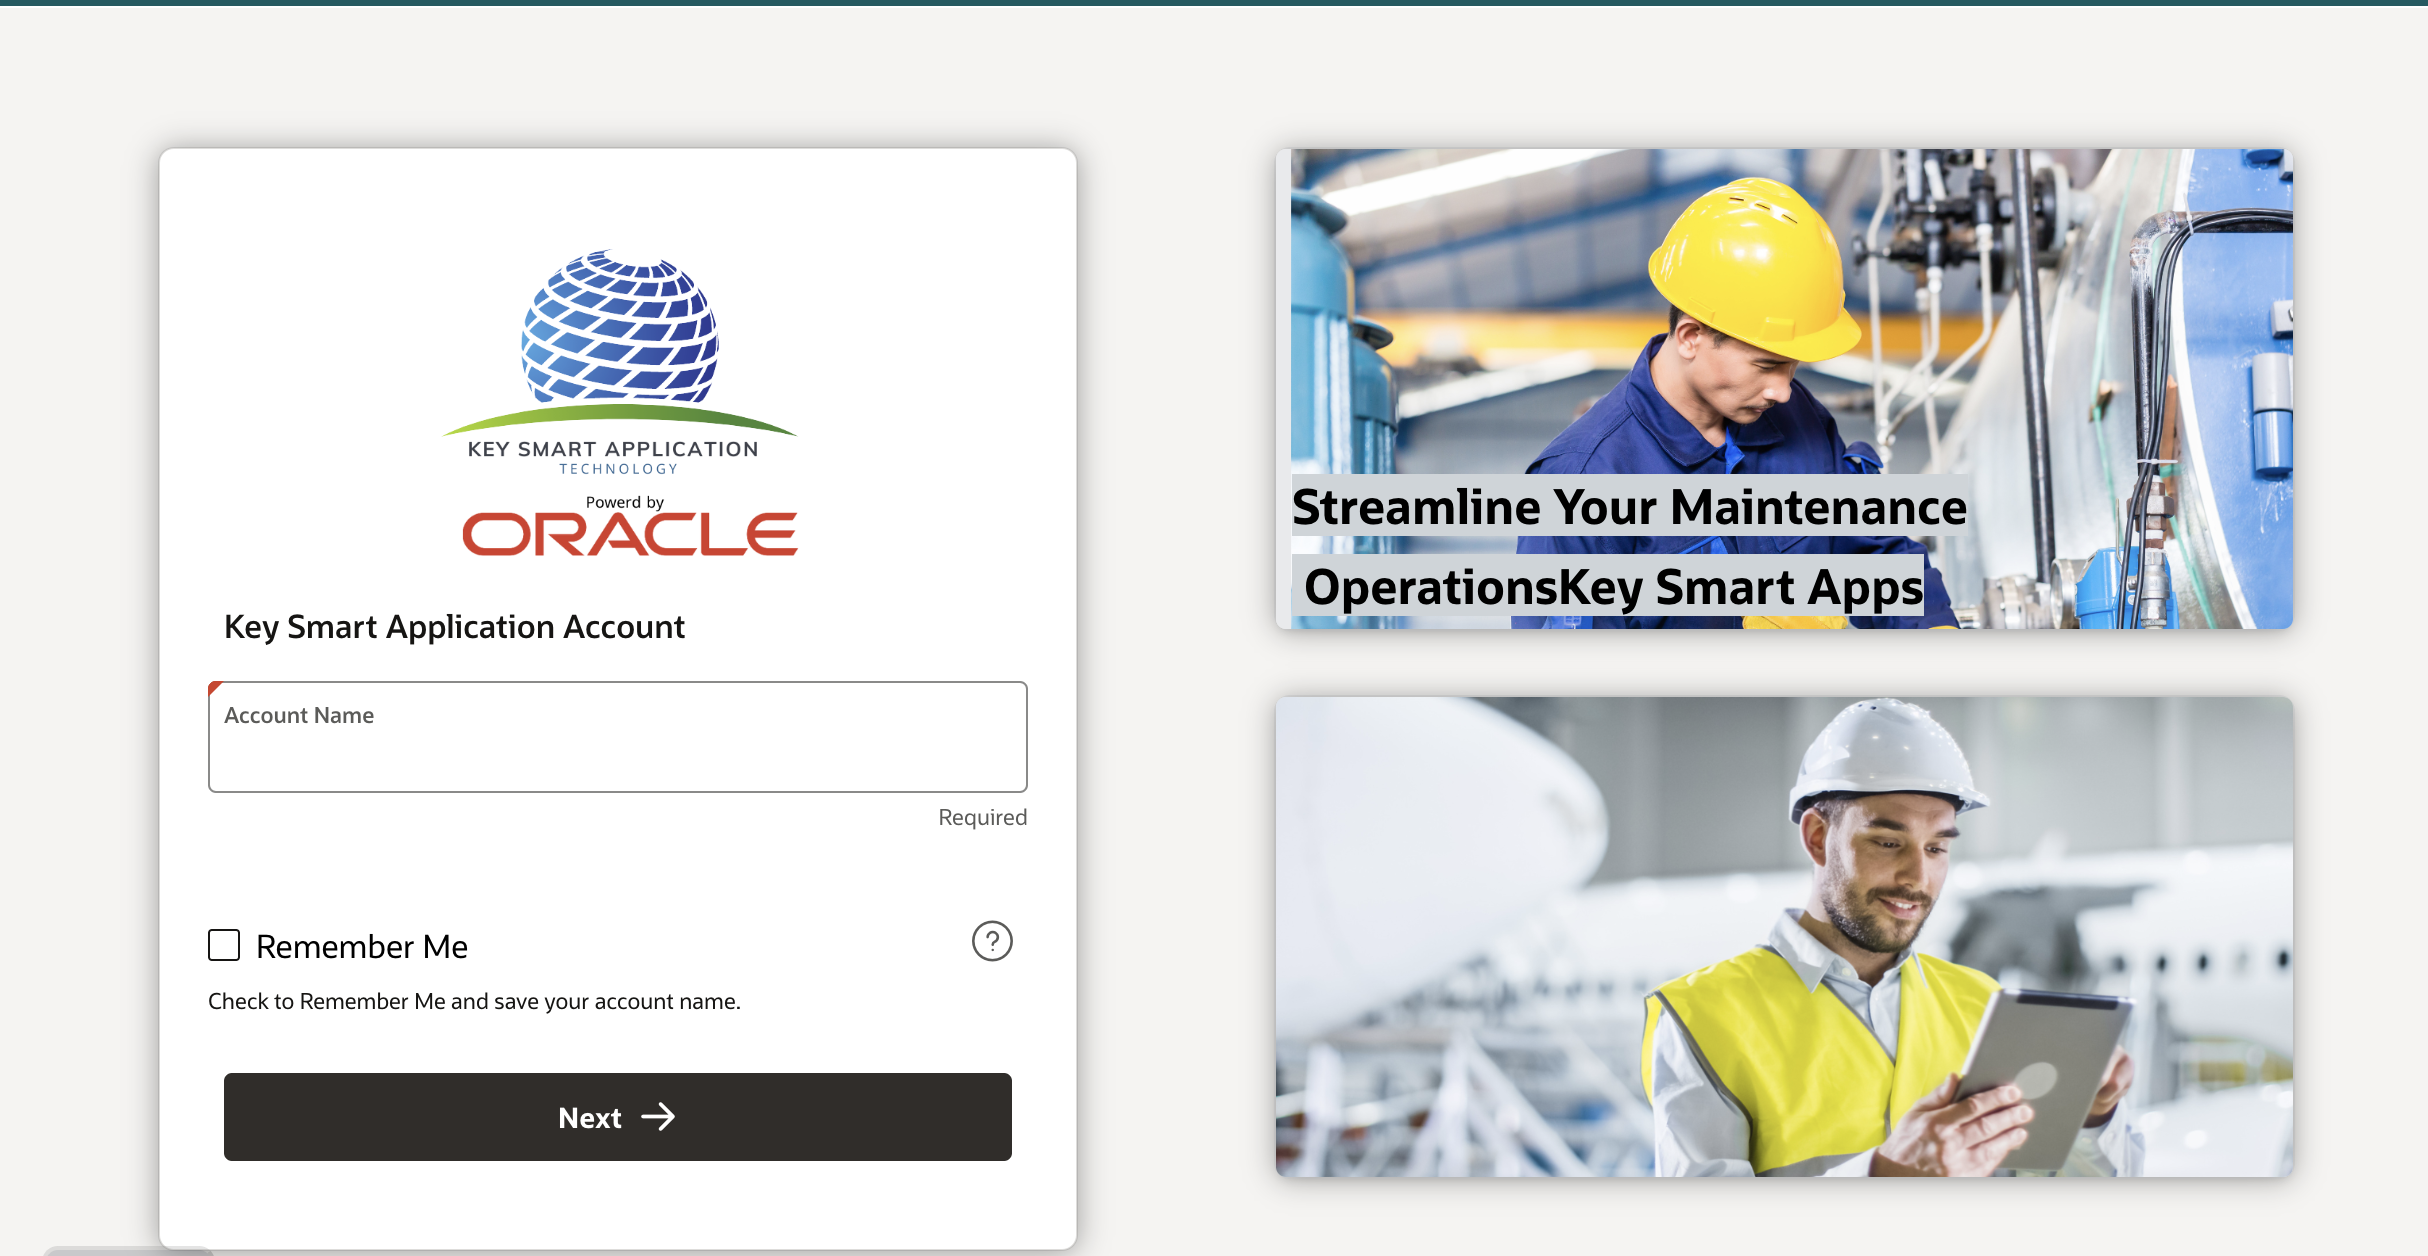Click the Streamline Your Maintenance headline

pos(1629,507)
